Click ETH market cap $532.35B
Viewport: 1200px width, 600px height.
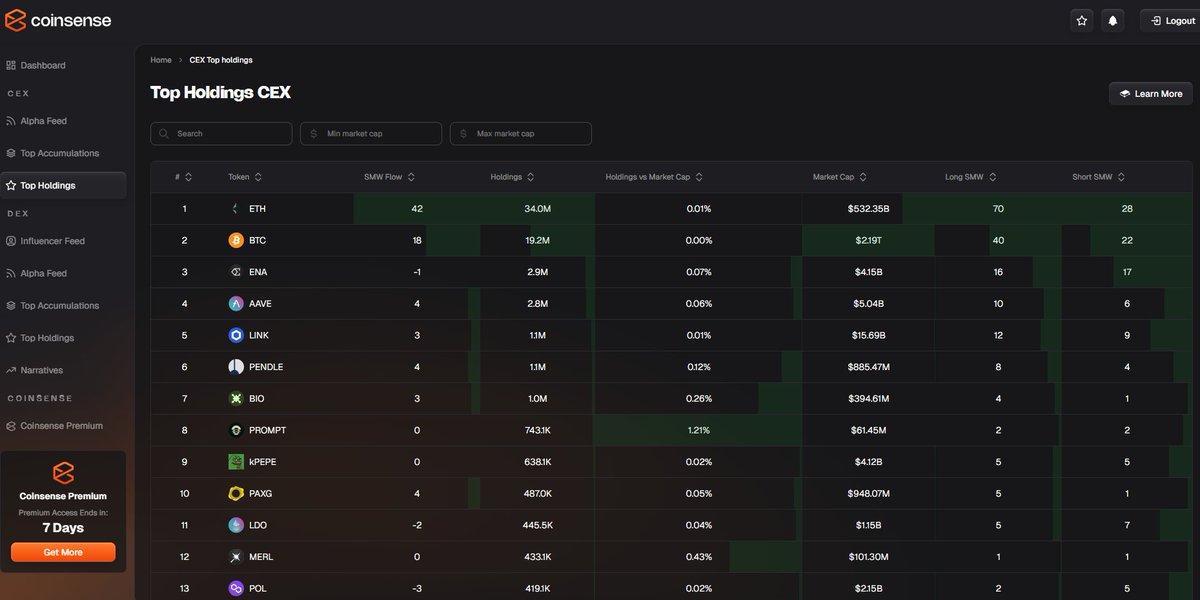[x=868, y=209]
